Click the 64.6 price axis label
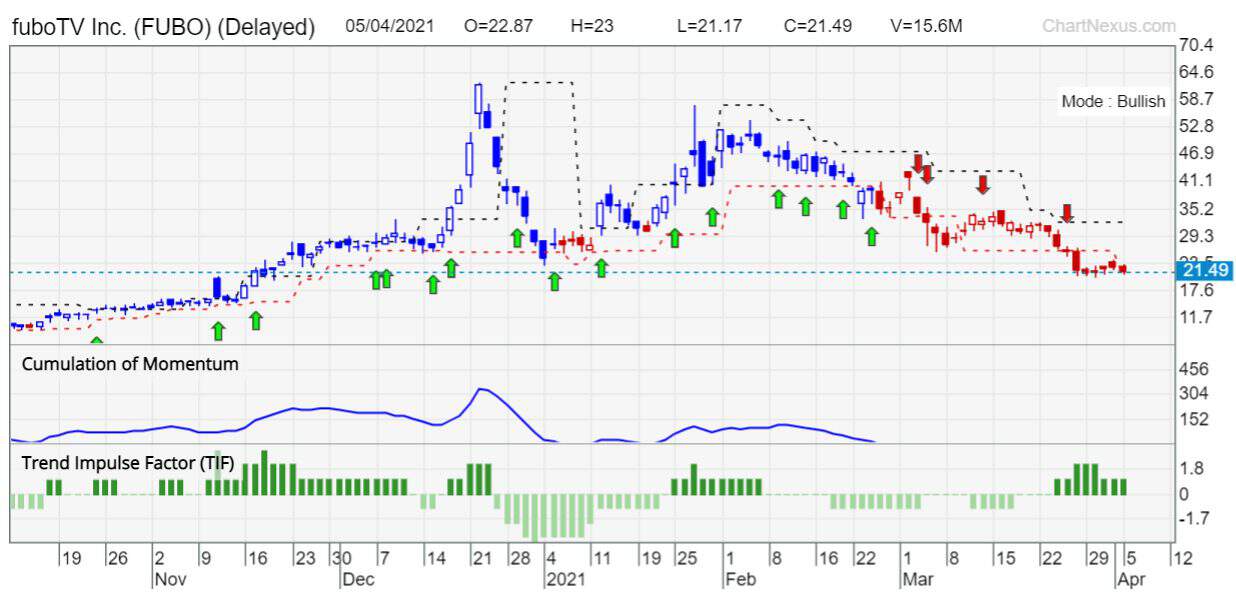 (x=1196, y=72)
